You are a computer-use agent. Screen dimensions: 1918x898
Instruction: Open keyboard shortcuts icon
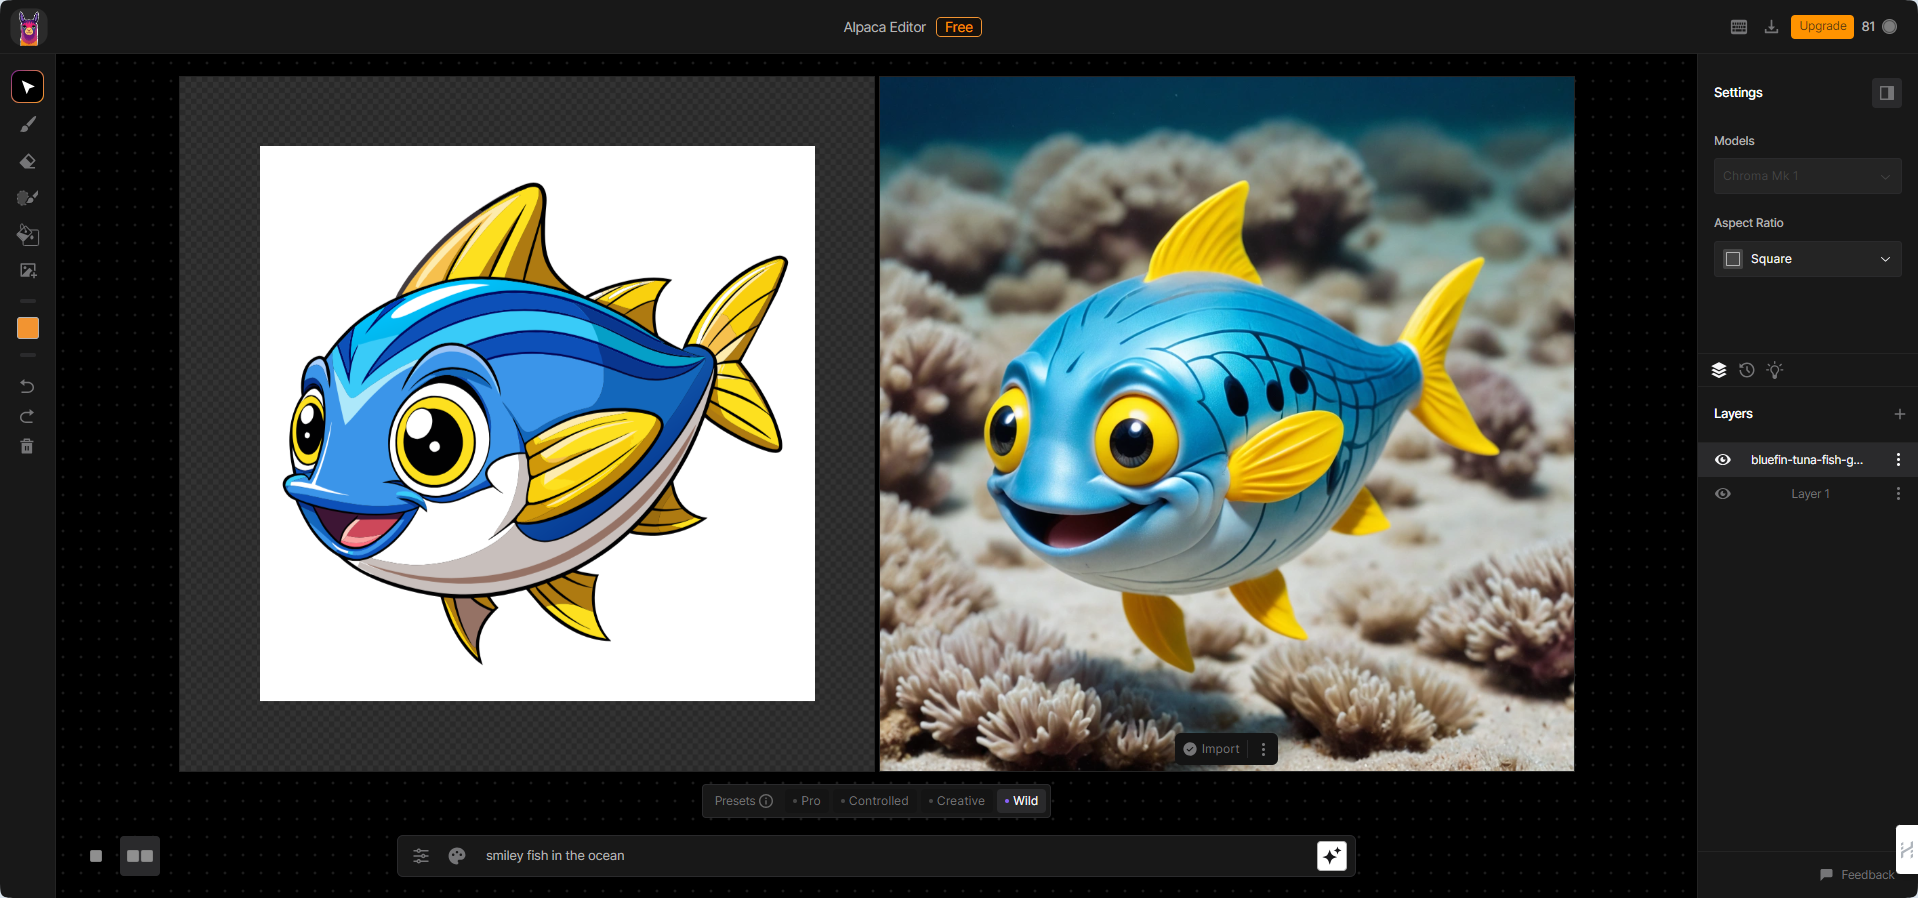1739,27
